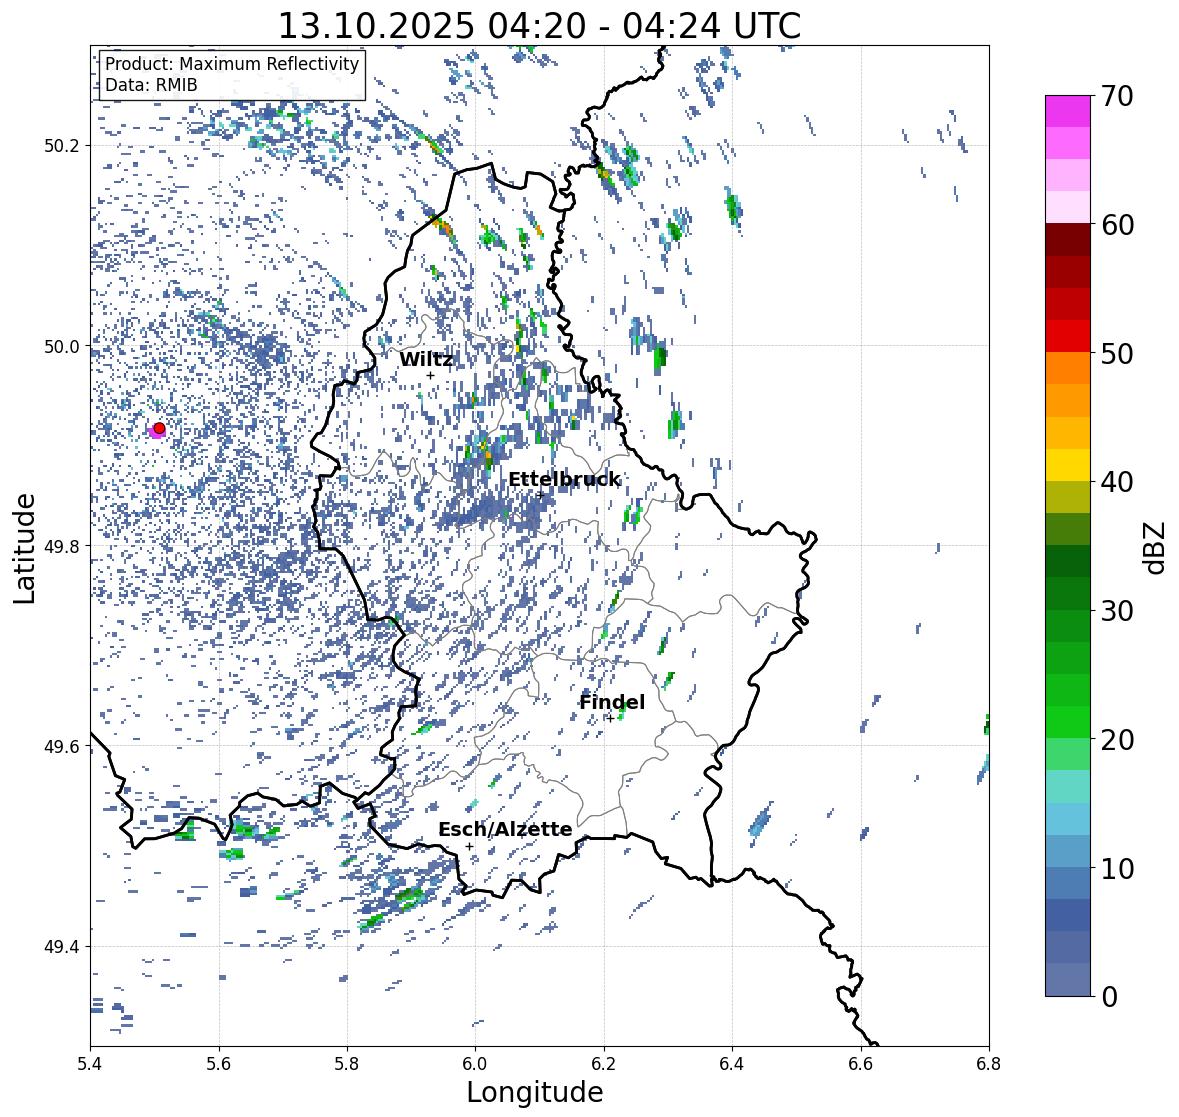Click the 'Product: Maximum Reflectivity' text

[x=232, y=64]
